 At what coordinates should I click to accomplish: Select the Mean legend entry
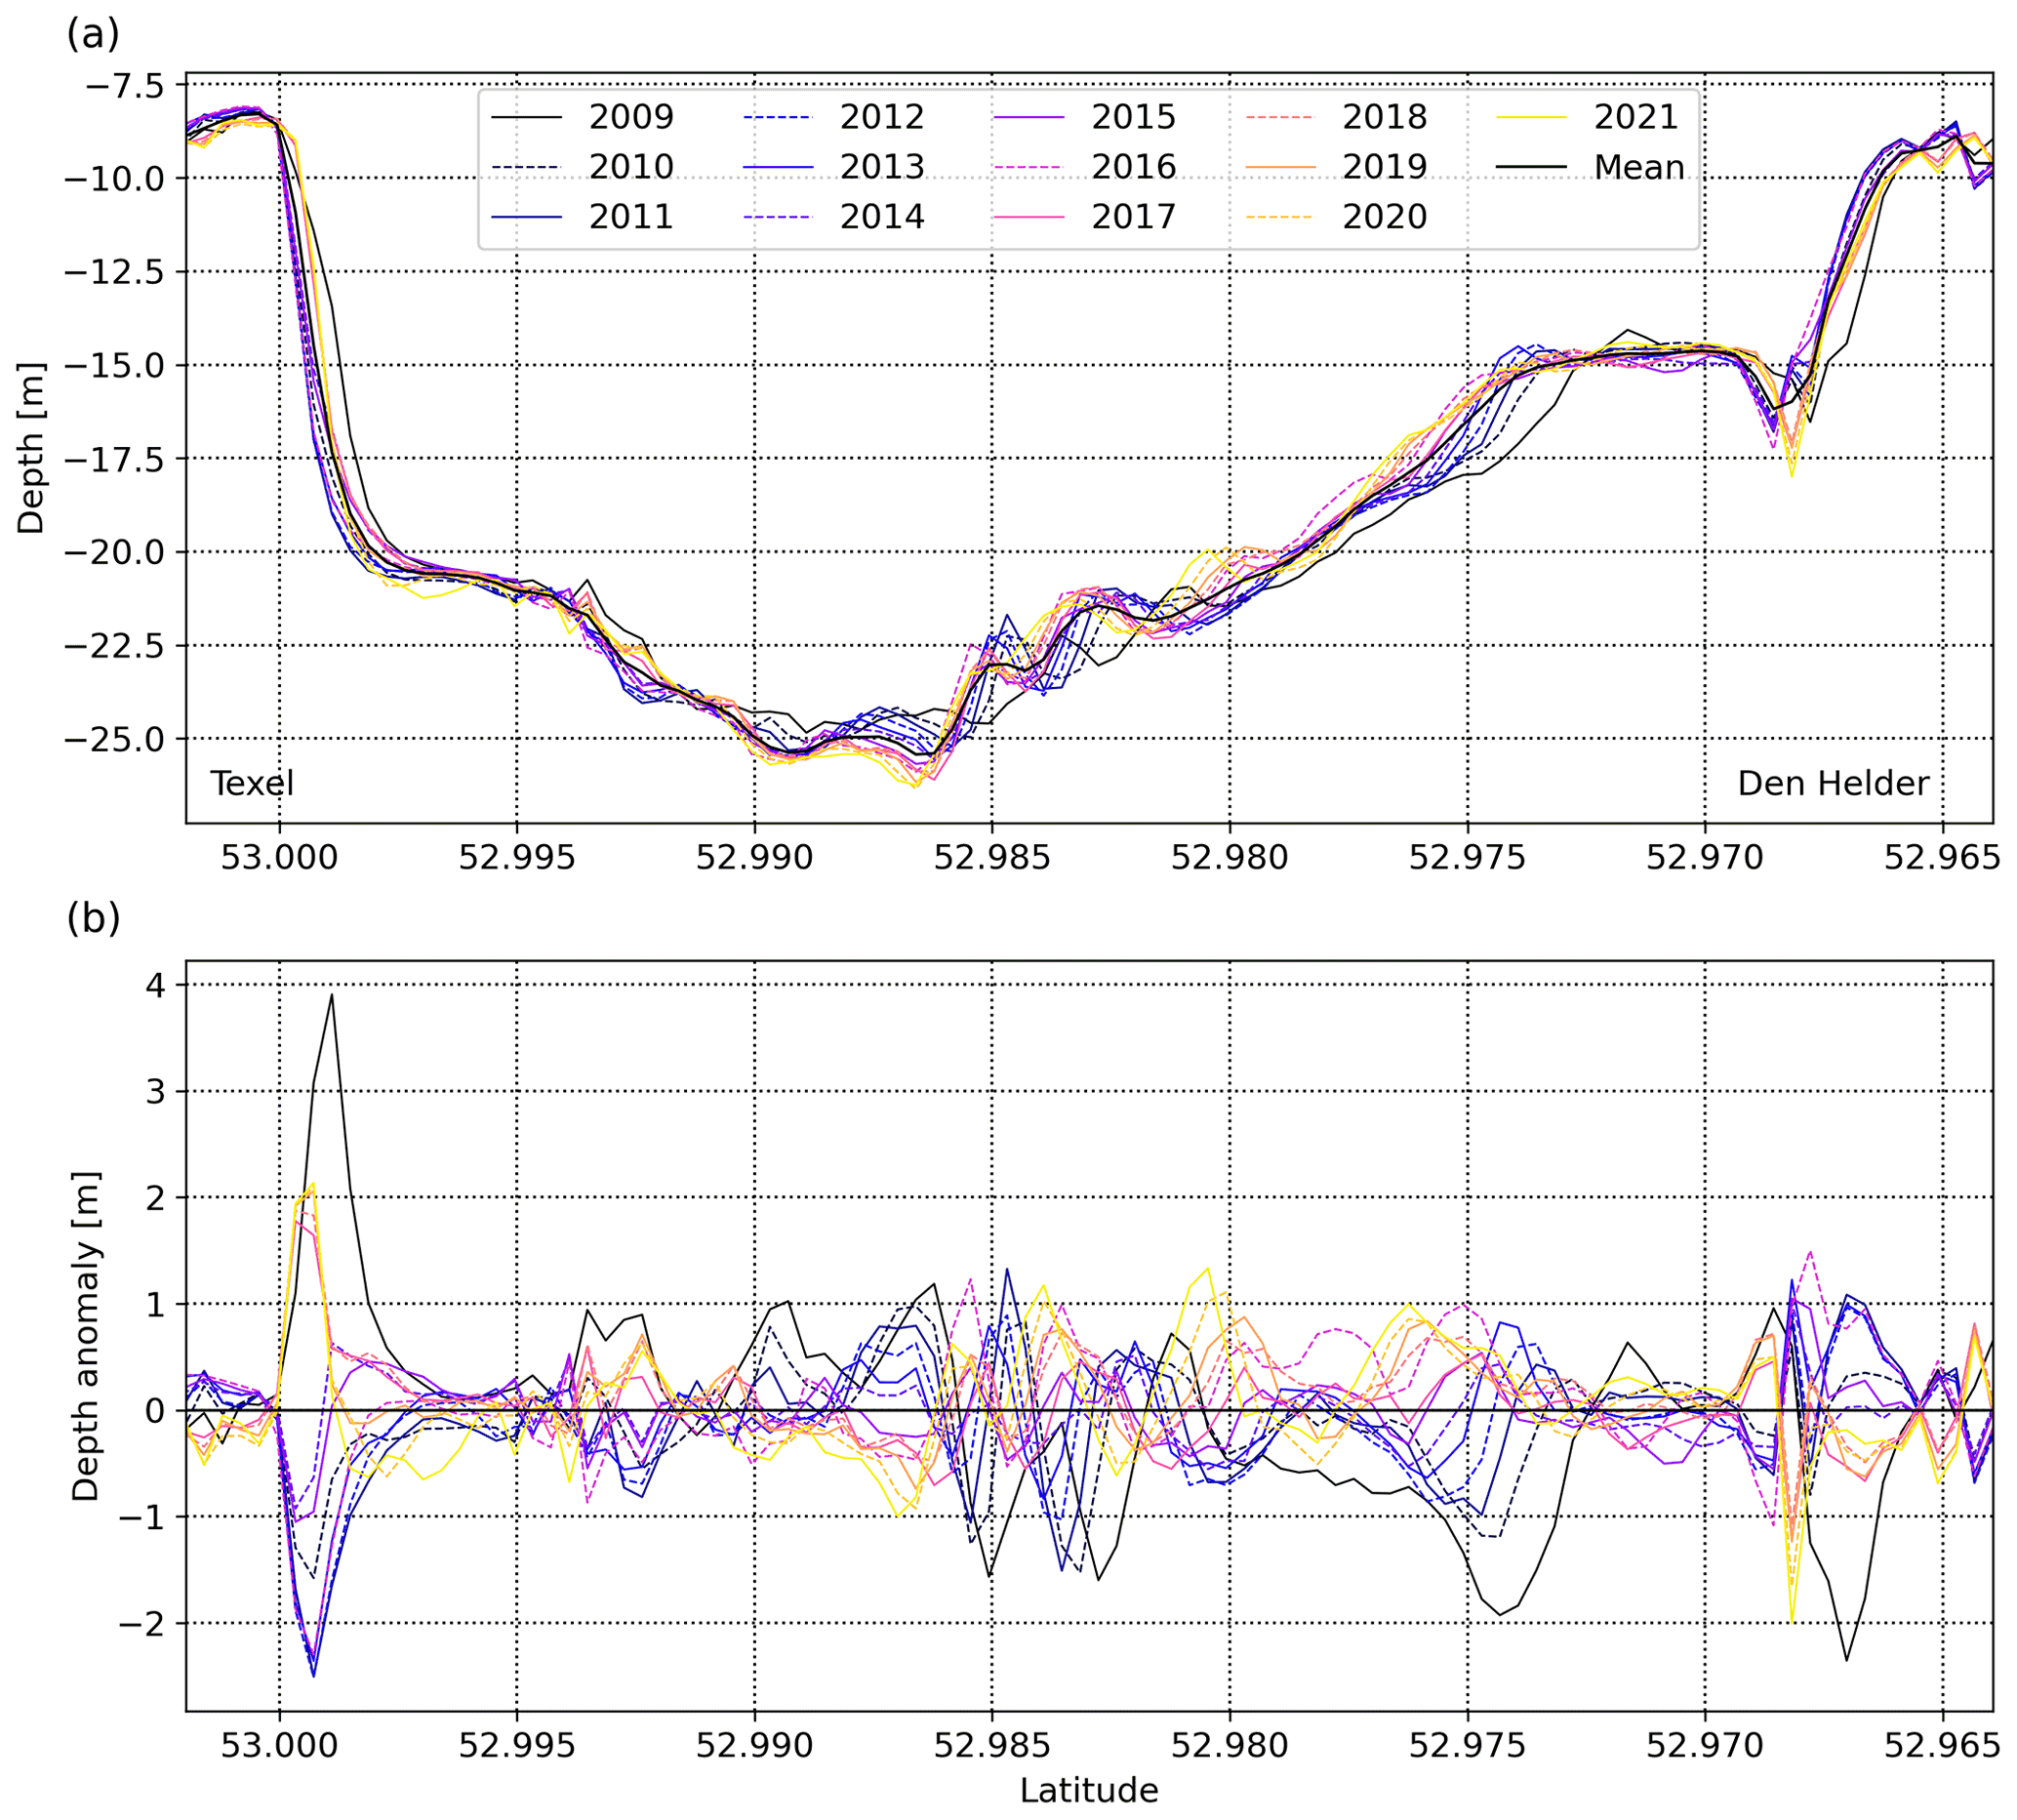pyautogui.click(x=1638, y=167)
